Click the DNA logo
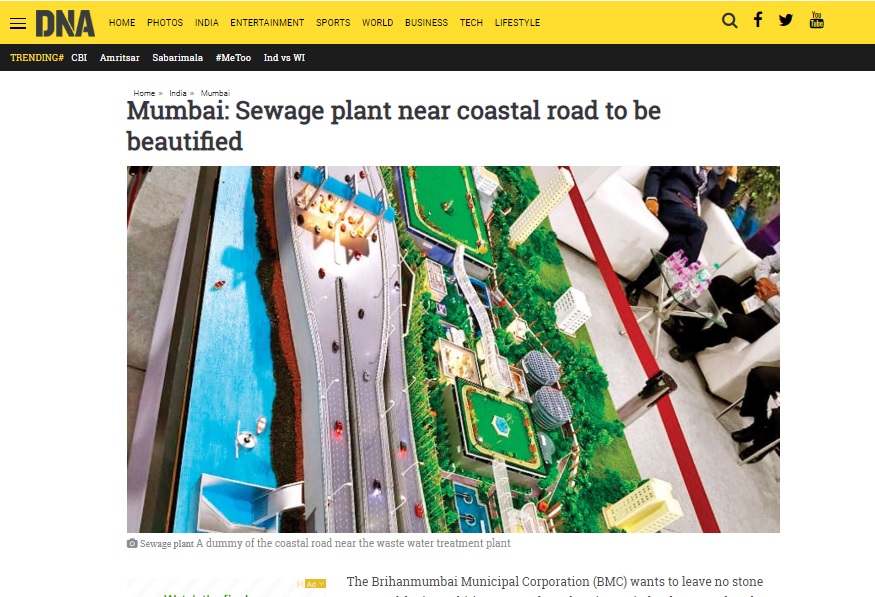 coord(65,23)
